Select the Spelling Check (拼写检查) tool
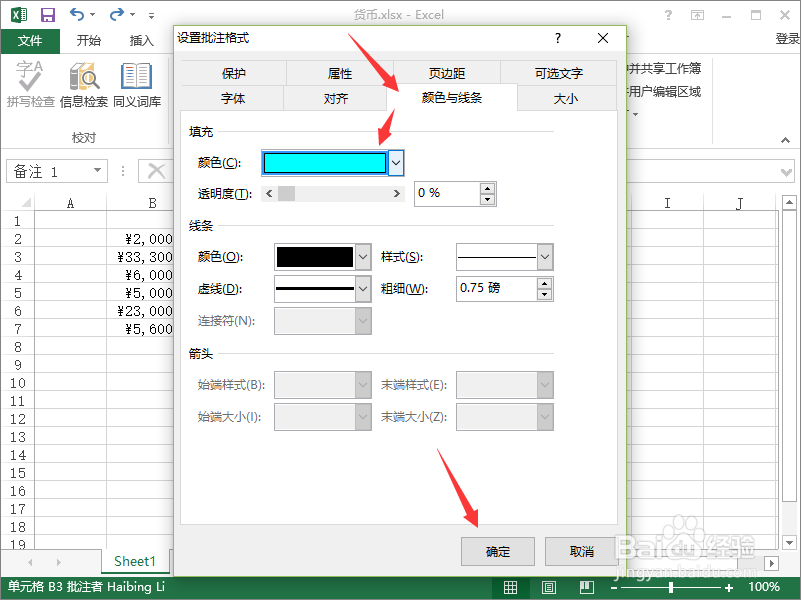 point(30,80)
